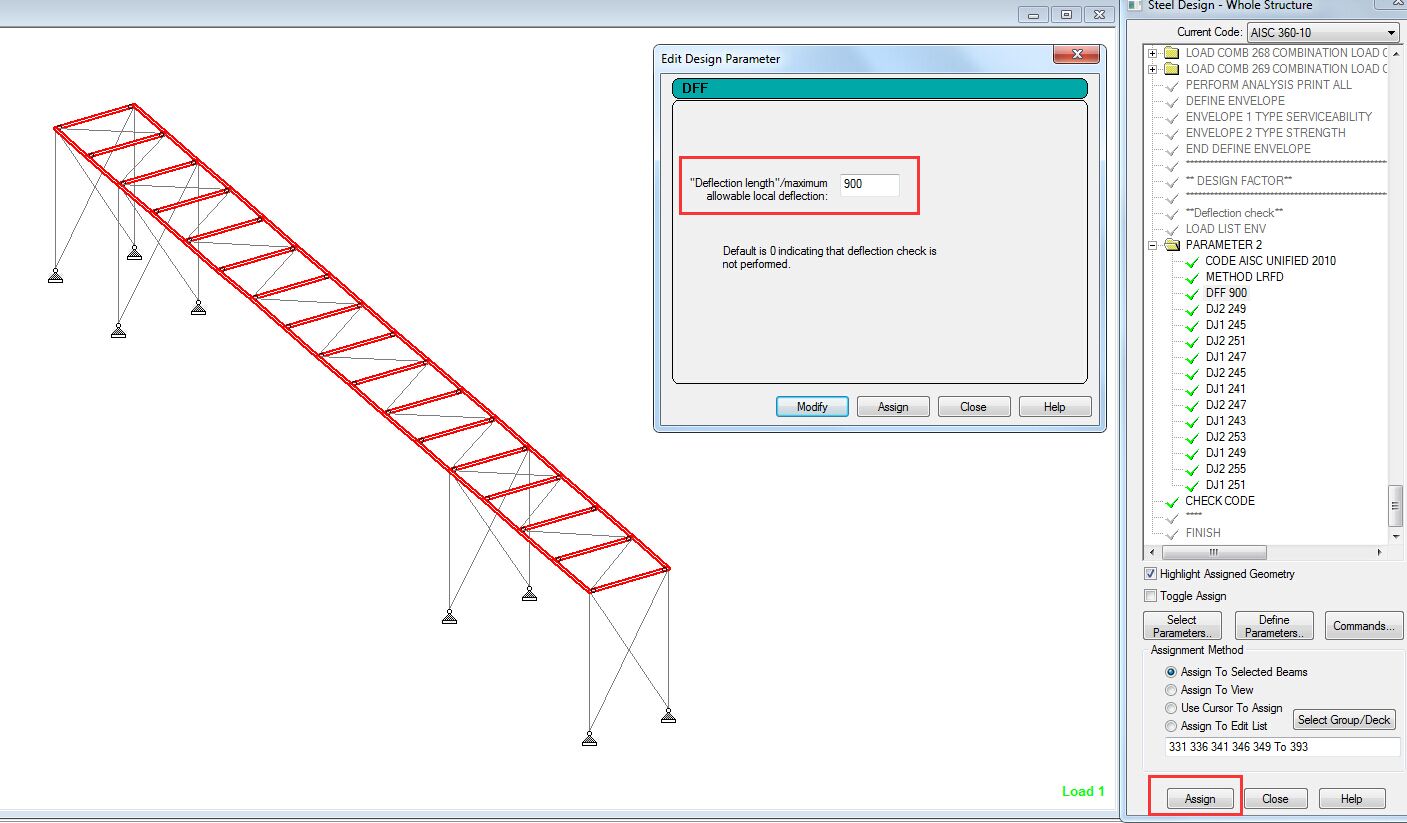
Task: Select the LOAD COMB 268 row
Action: 1286,53
